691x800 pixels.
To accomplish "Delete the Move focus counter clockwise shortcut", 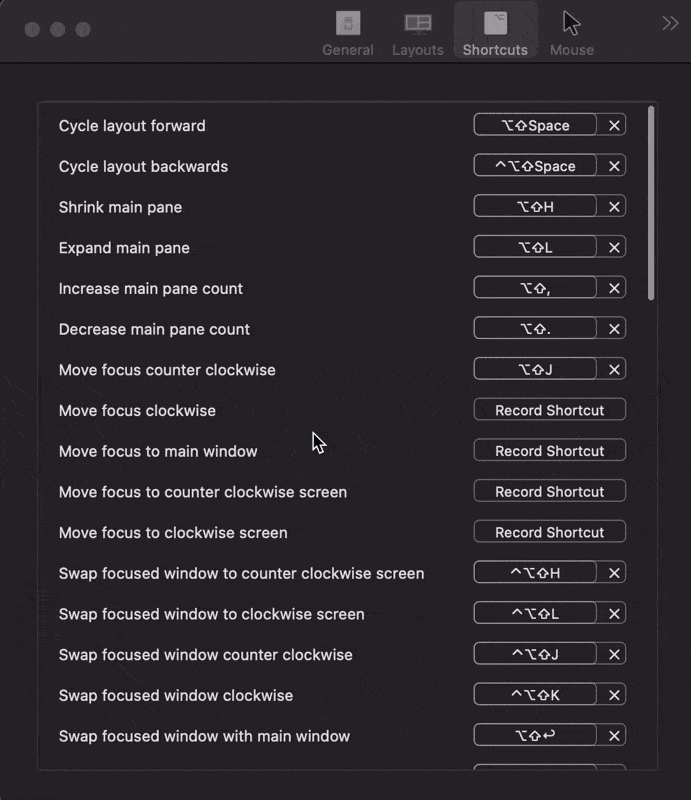I will [x=615, y=370].
